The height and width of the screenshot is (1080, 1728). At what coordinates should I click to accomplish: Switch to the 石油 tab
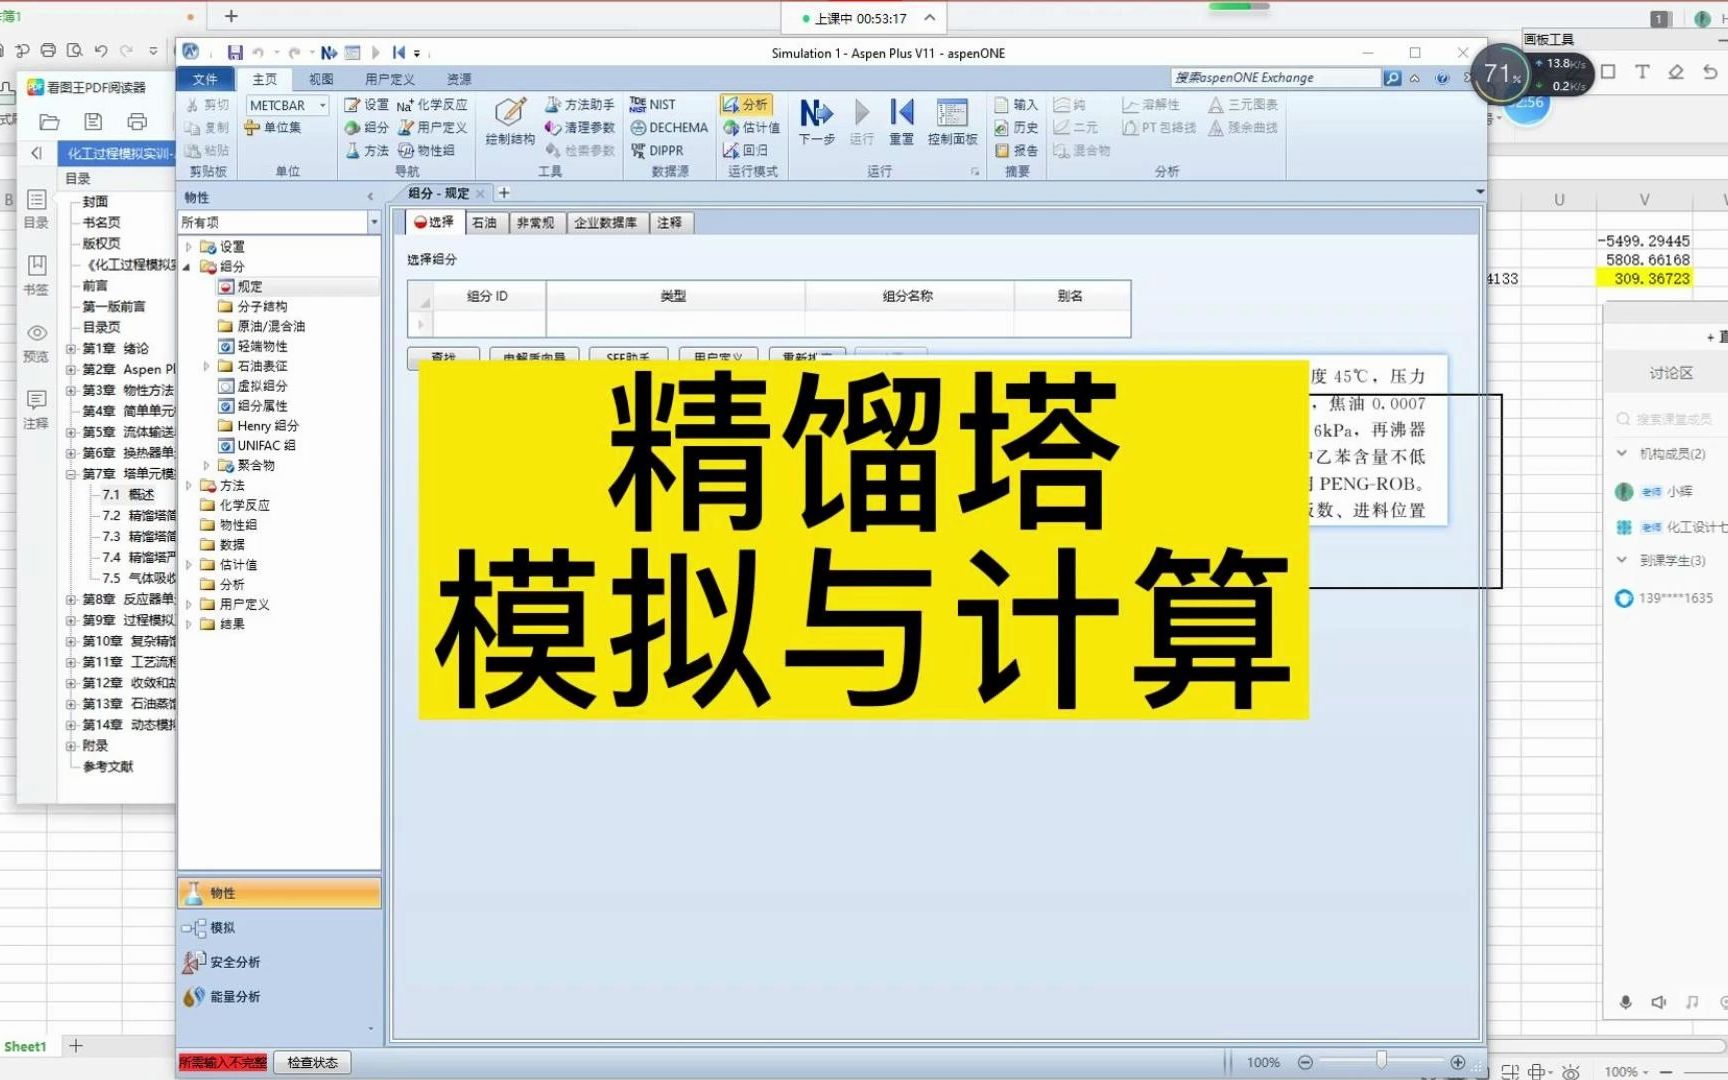(485, 222)
